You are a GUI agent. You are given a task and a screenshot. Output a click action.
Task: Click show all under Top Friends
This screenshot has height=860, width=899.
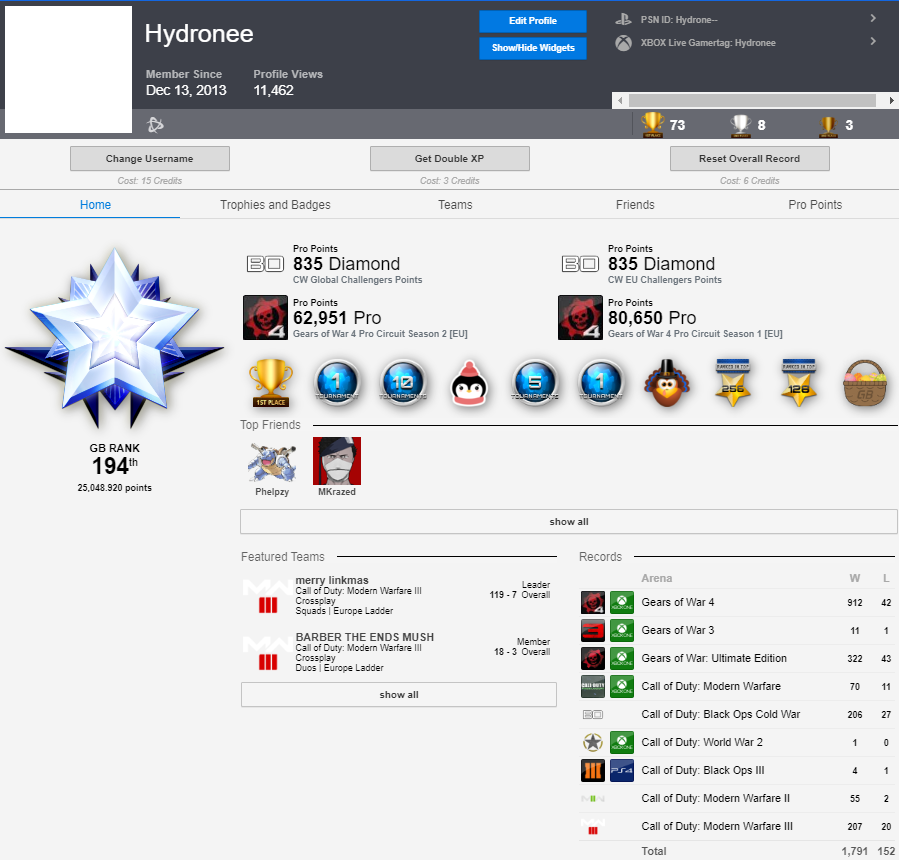point(569,522)
